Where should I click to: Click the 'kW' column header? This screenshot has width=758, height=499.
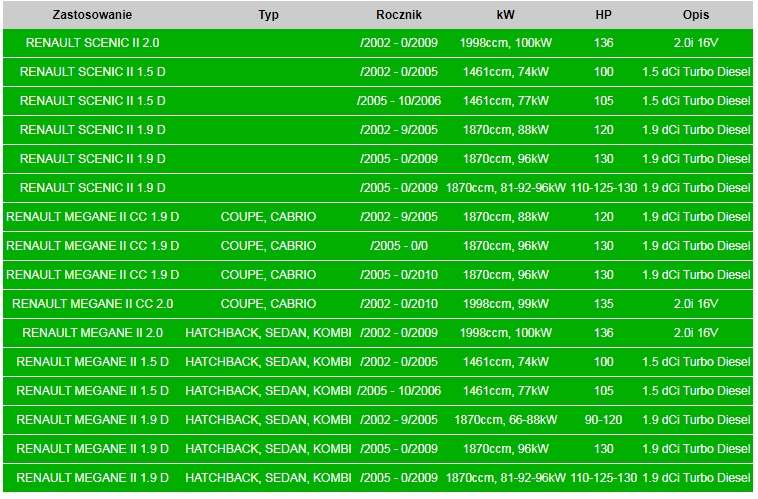tap(505, 15)
